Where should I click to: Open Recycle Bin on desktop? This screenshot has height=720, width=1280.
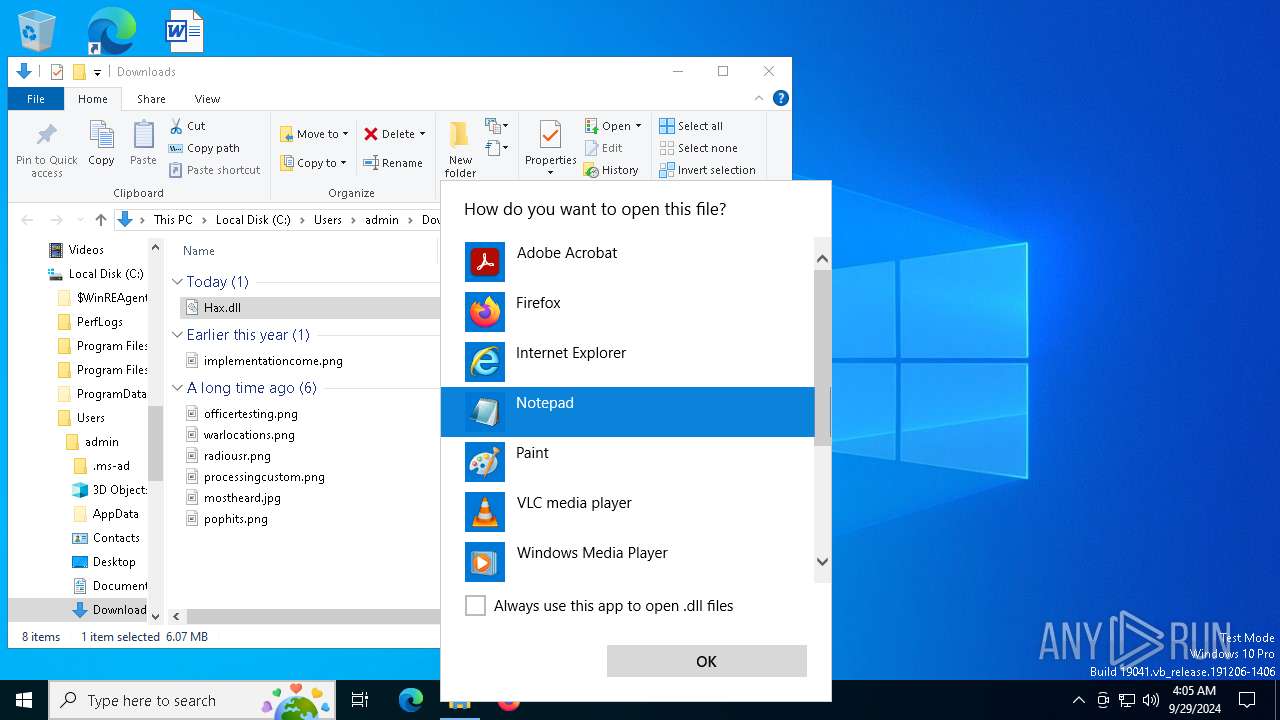[x=37, y=30]
